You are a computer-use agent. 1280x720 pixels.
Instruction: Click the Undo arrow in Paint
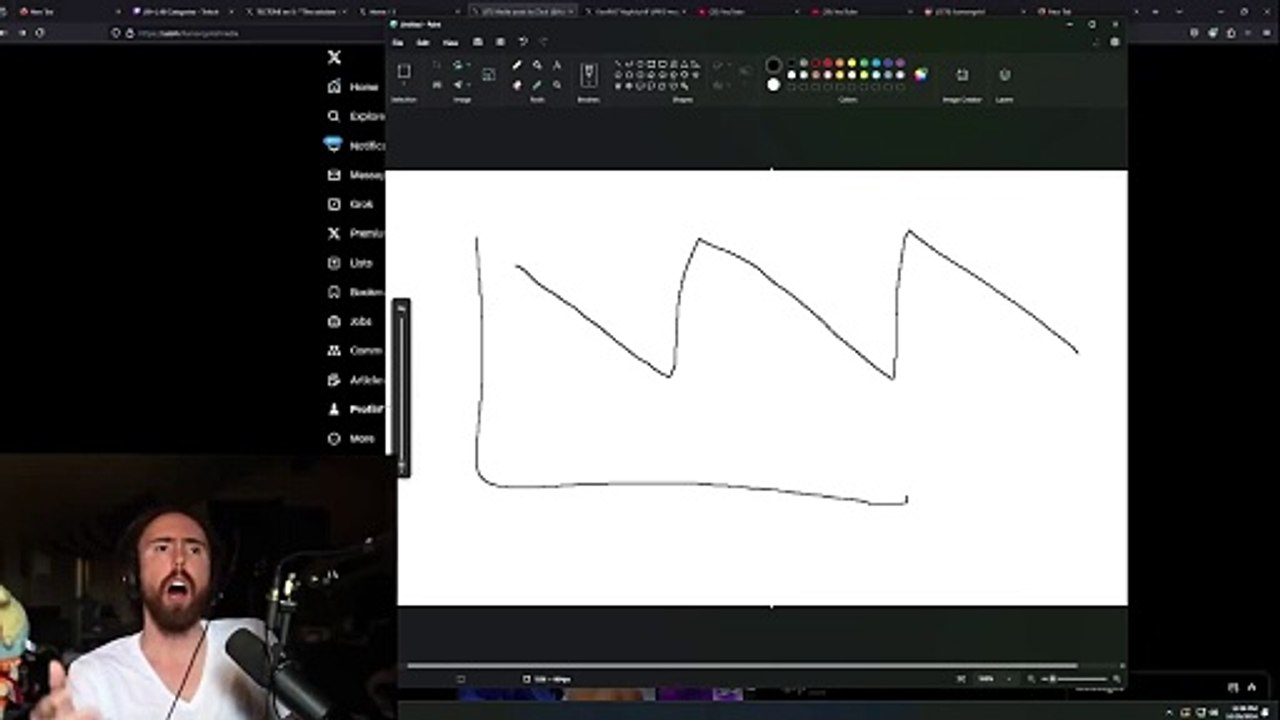point(523,42)
